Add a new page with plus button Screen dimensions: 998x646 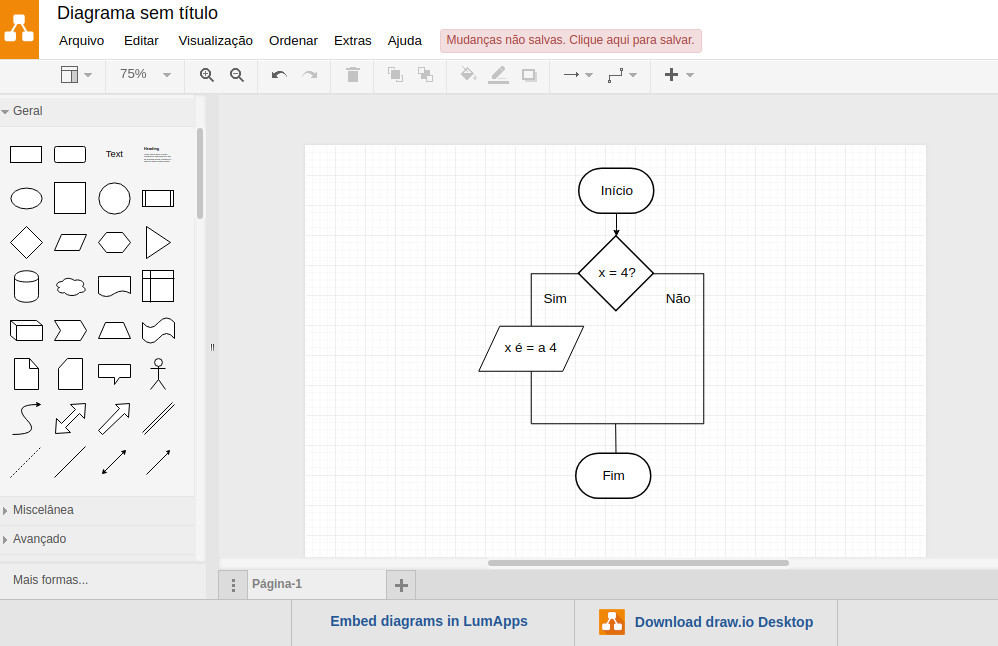(x=401, y=585)
